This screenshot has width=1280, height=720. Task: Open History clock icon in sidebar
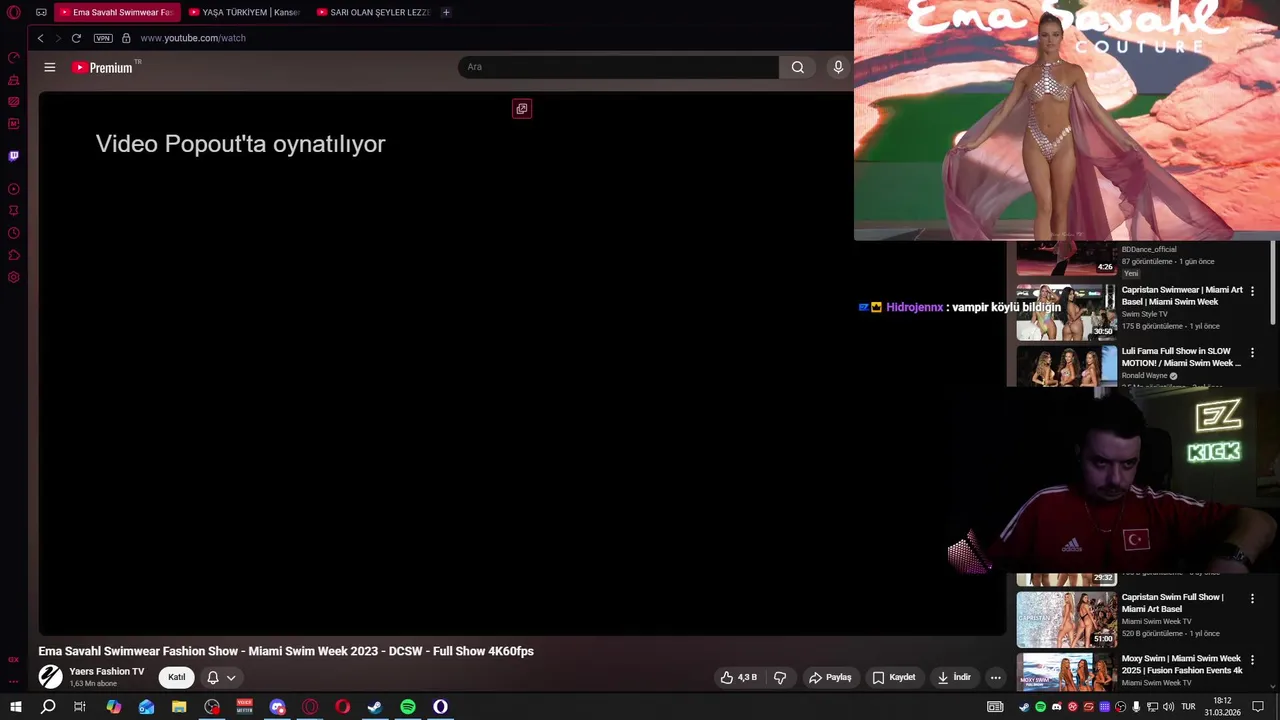point(14,233)
